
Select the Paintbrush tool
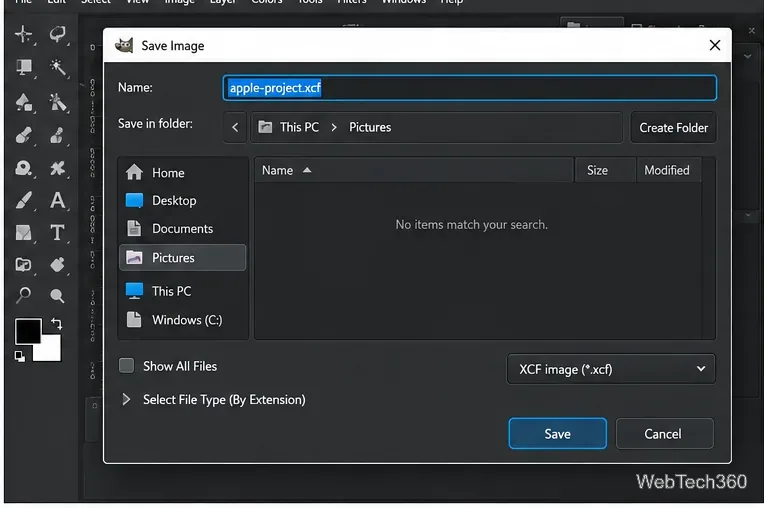[23, 200]
